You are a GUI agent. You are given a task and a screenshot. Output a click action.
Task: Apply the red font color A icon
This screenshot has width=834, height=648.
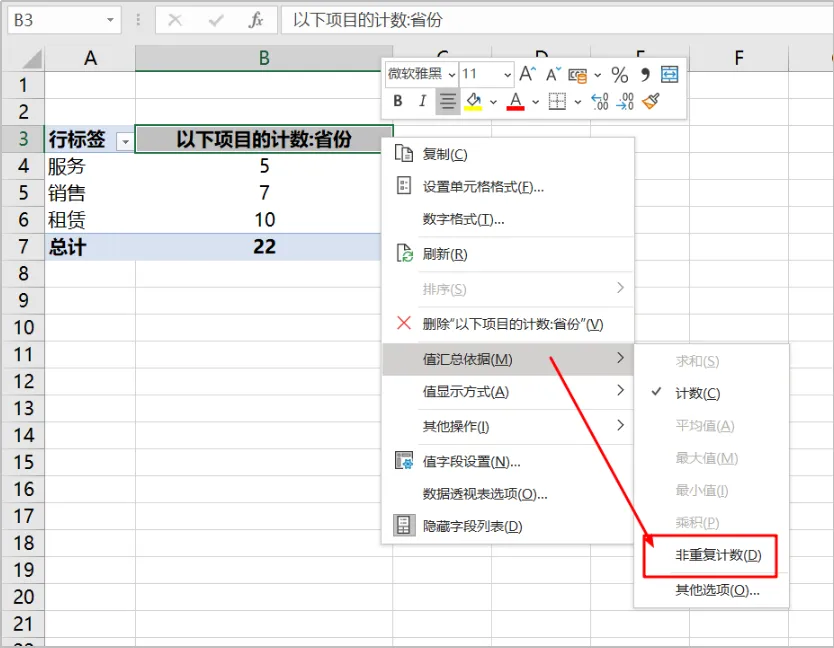coord(515,101)
